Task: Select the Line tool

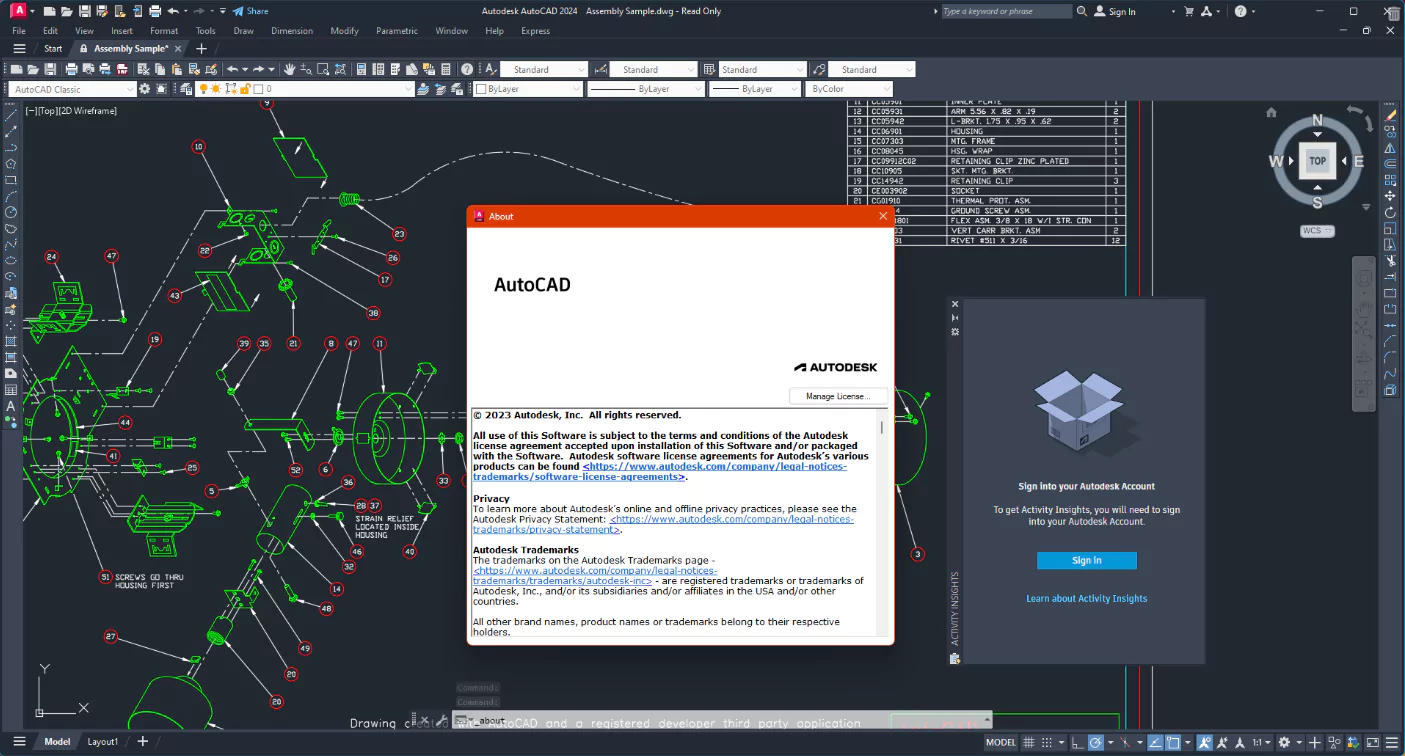Action: [x=11, y=114]
